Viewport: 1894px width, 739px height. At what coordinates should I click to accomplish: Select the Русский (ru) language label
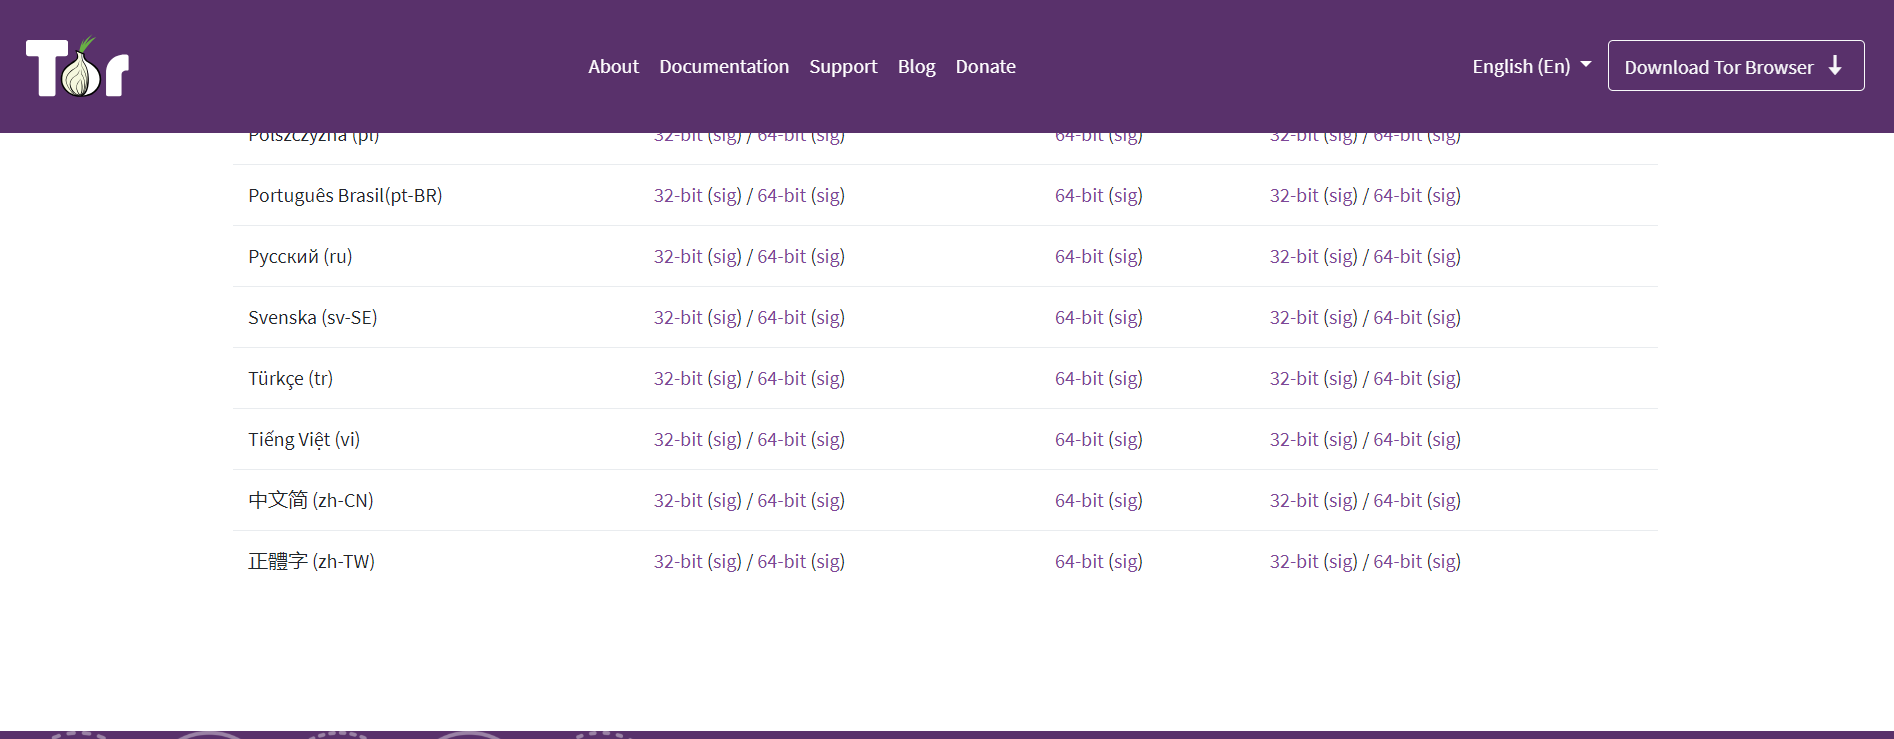300,257
